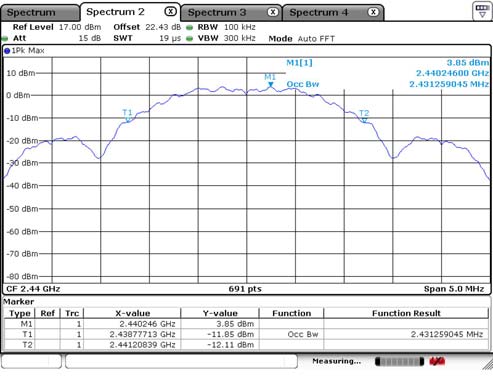The image size is (493, 383).
Task: Click the Ref column header
Action: (x=47, y=313)
